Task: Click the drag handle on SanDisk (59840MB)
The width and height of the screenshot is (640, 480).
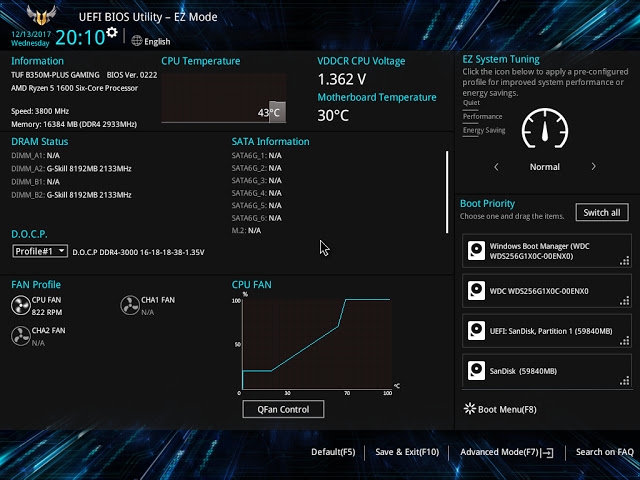Action: coord(624,381)
